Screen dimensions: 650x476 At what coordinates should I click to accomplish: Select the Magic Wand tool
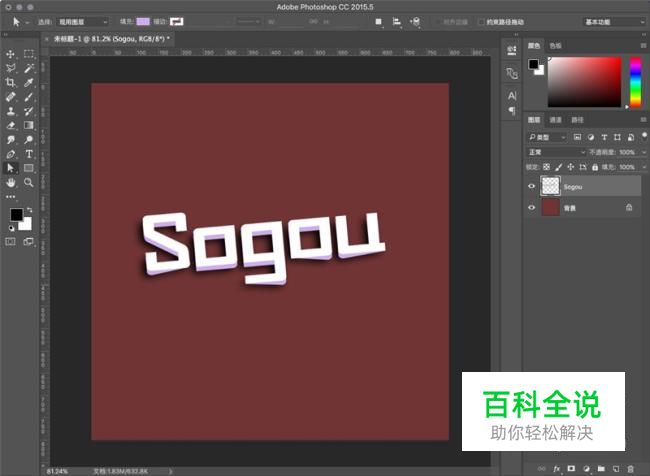click(x=29, y=68)
